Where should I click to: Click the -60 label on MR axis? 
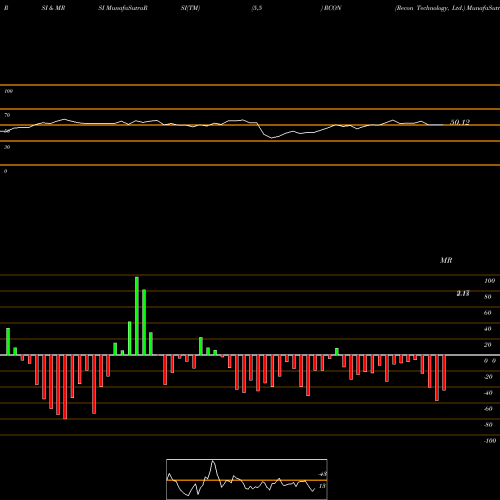(x=488, y=409)
